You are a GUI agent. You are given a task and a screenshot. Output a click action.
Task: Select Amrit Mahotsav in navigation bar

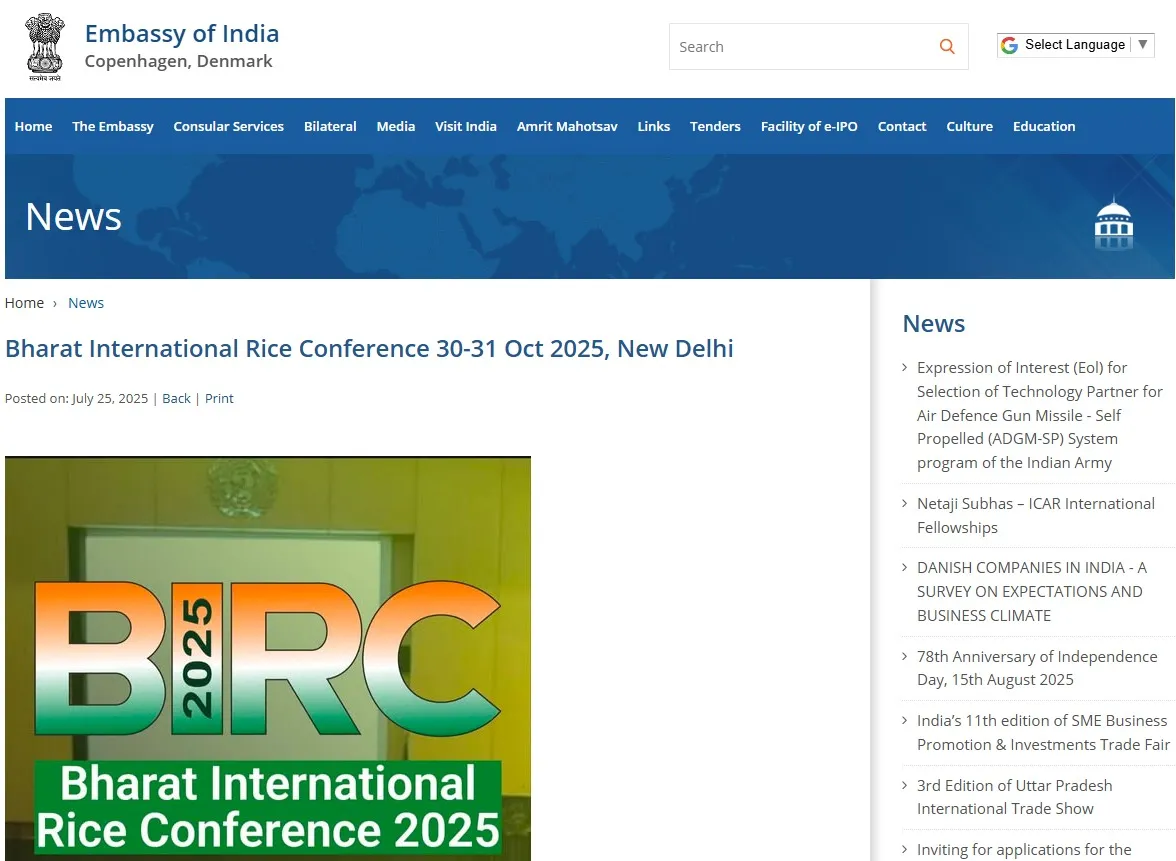567,126
